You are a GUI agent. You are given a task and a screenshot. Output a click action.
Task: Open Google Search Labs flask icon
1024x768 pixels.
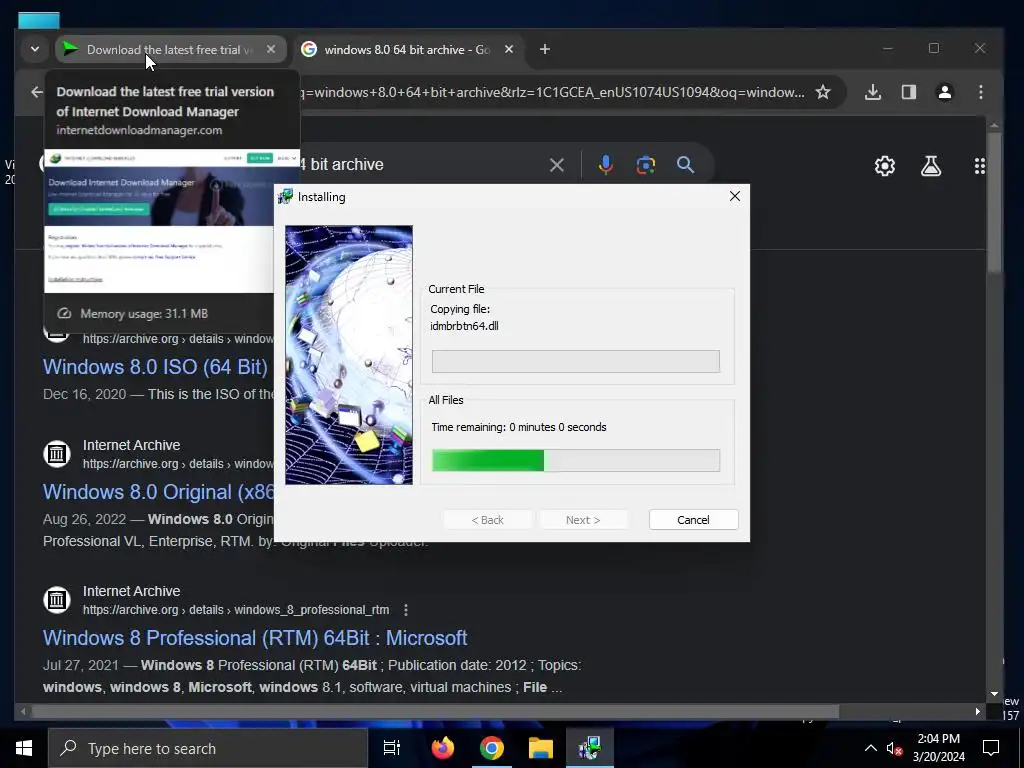(931, 166)
